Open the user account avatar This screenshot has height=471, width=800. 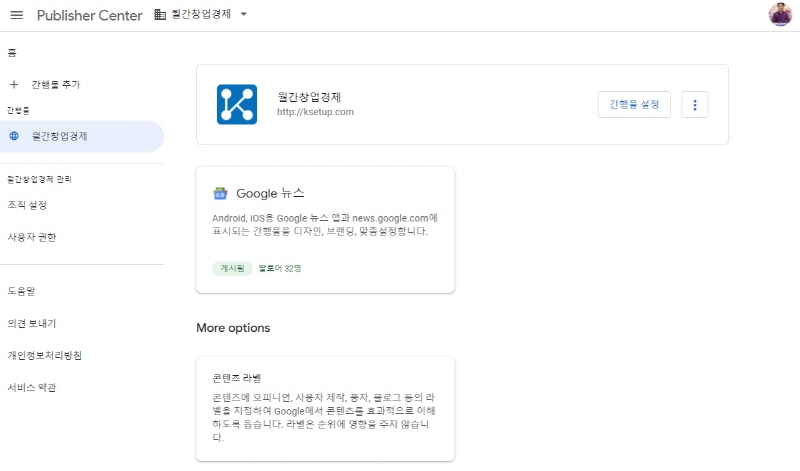[x=780, y=14]
